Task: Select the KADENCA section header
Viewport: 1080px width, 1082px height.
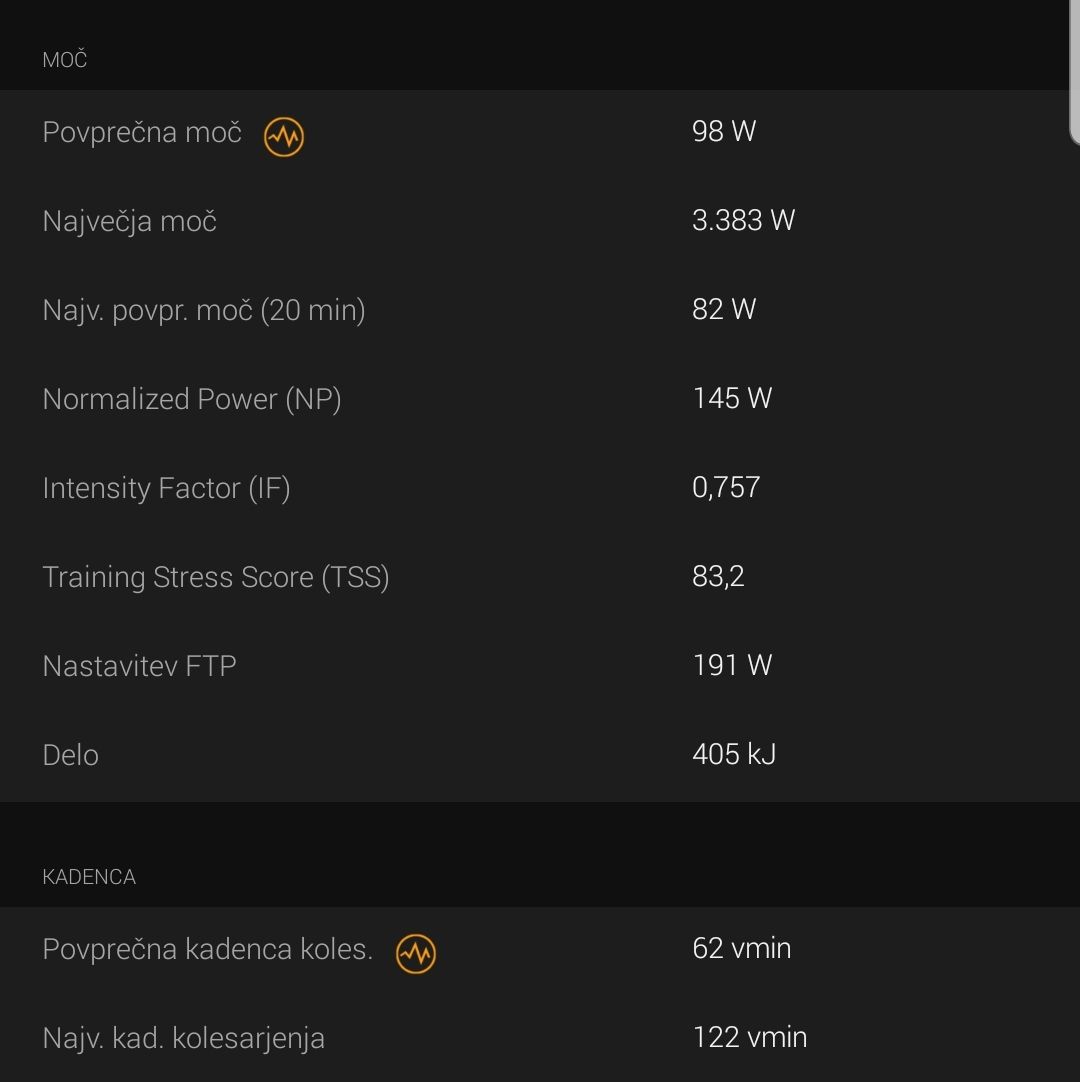Action: click(x=89, y=877)
